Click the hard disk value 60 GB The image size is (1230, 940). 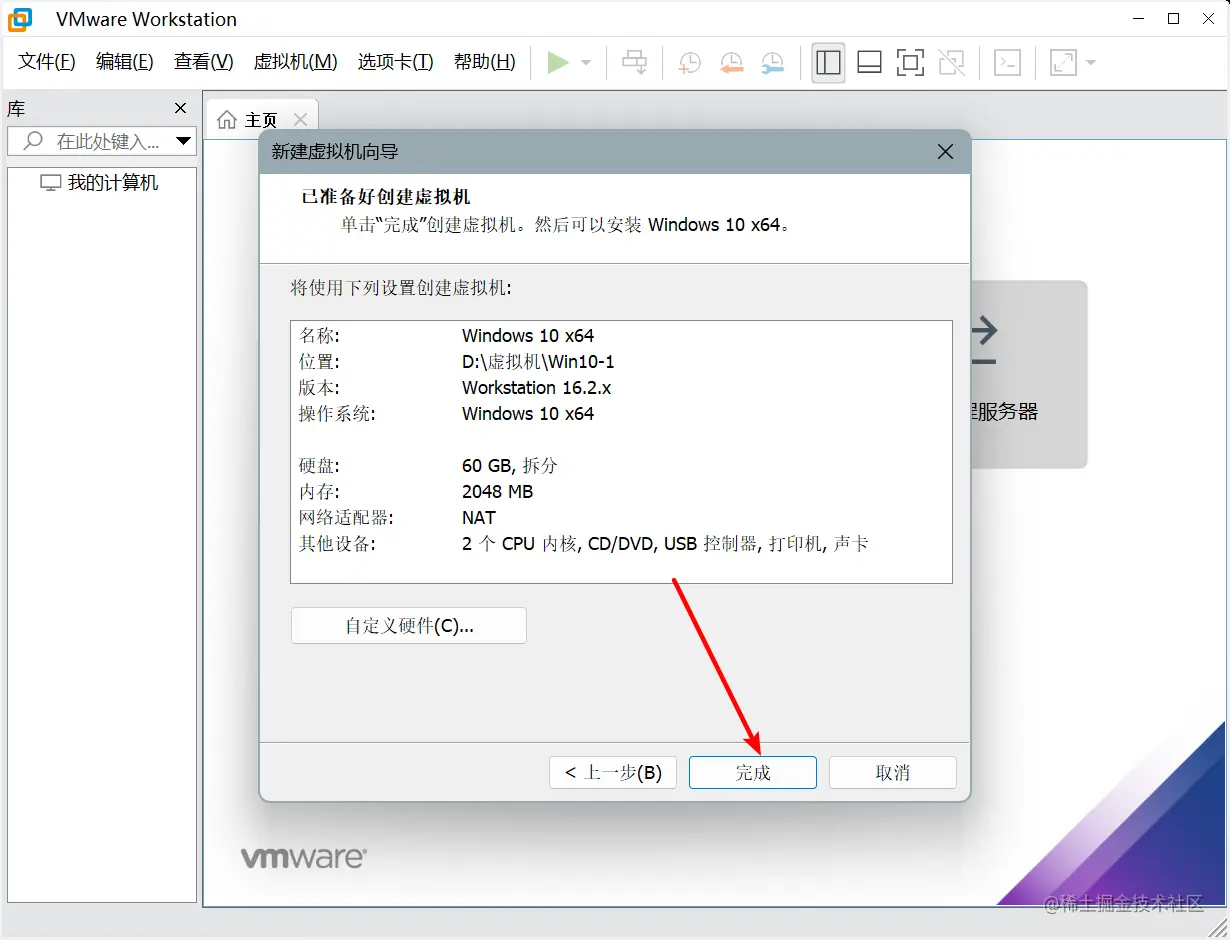click(510, 466)
